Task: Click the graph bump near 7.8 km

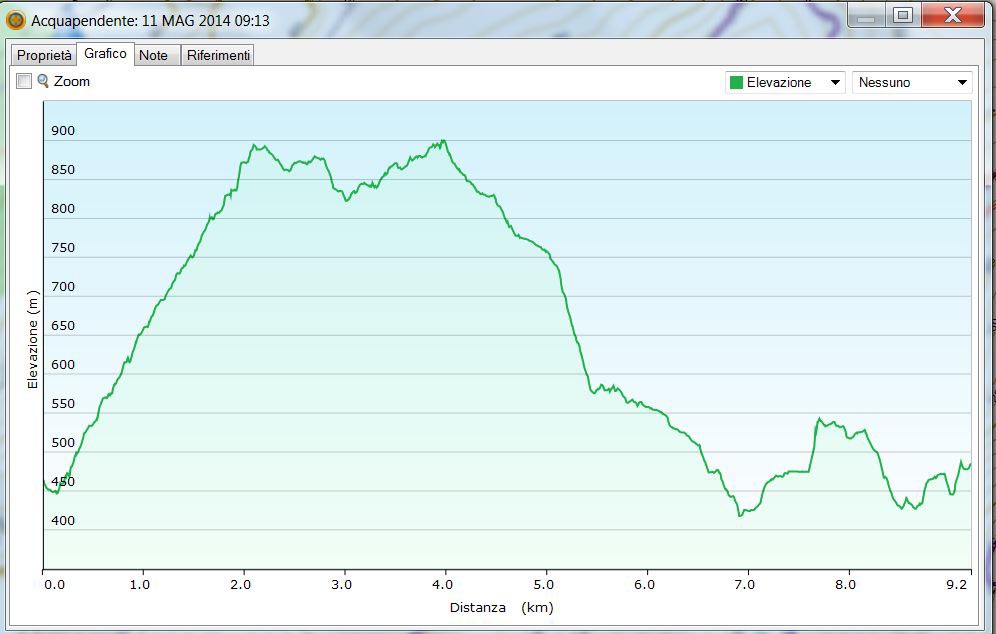Action: coord(819,419)
